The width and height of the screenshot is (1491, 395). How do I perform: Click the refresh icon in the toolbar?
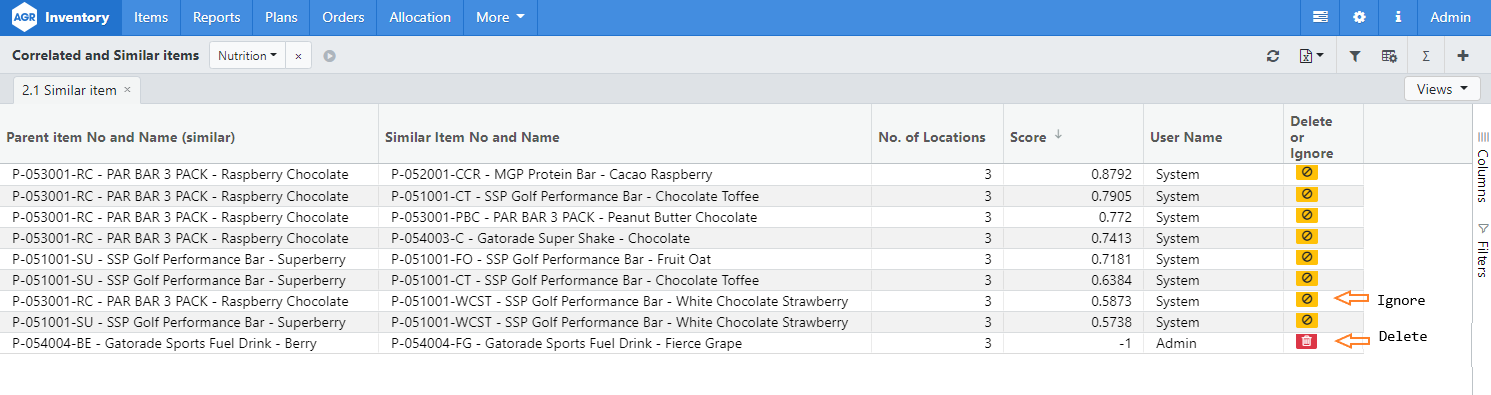click(x=1273, y=56)
